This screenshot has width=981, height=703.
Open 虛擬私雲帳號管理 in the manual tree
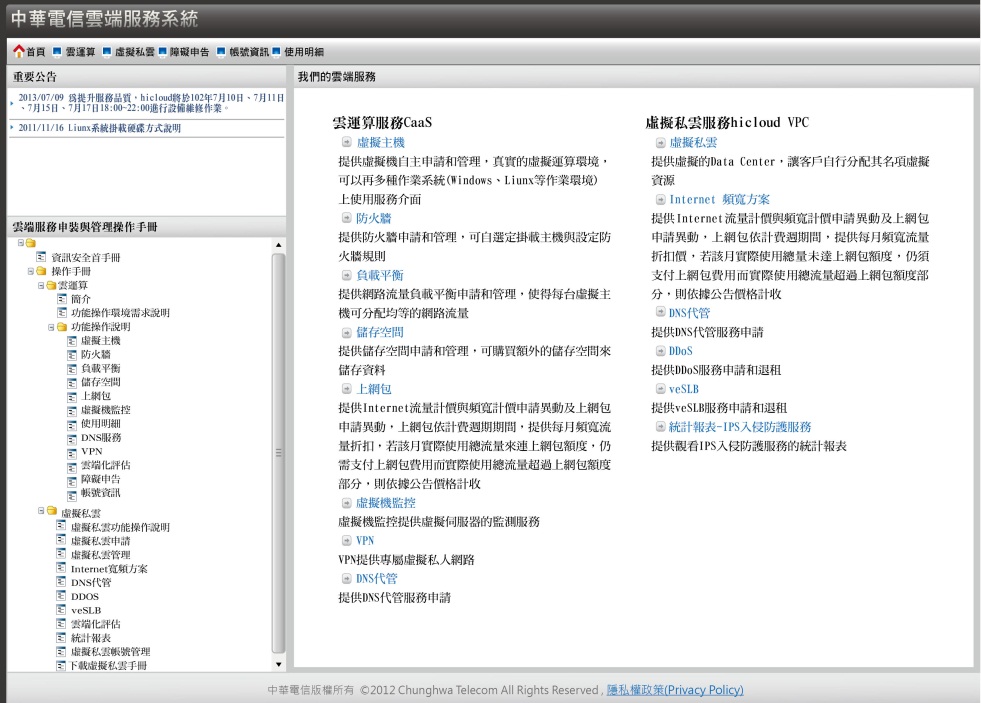coord(111,652)
